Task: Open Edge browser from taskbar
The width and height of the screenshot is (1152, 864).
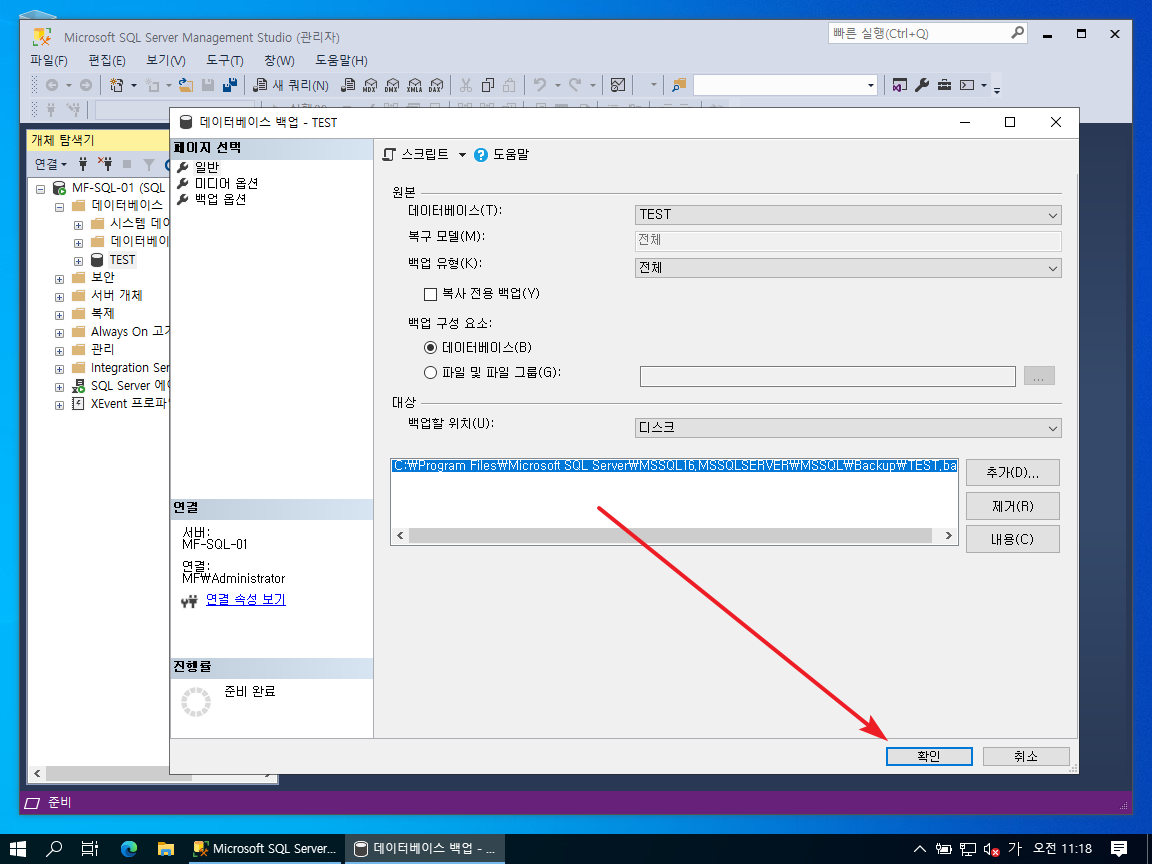Action: [x=129, y=849]
